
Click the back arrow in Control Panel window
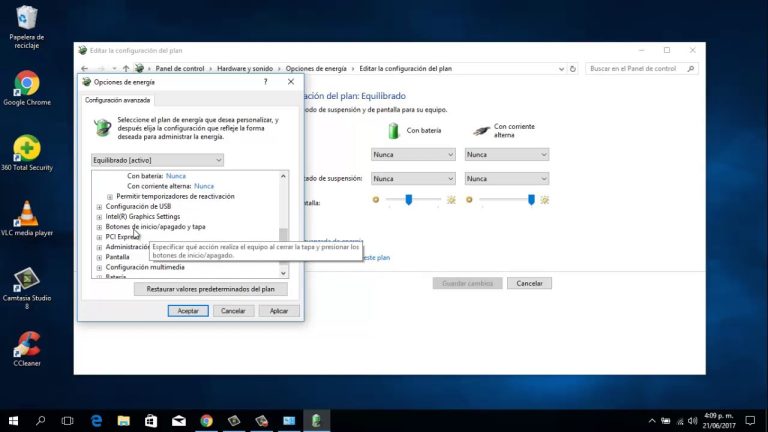(85, 69)
